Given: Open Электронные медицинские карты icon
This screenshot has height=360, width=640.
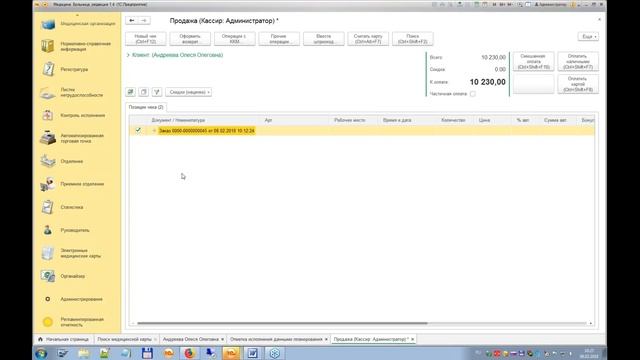Looking at the screenshot, I should 48,253.
